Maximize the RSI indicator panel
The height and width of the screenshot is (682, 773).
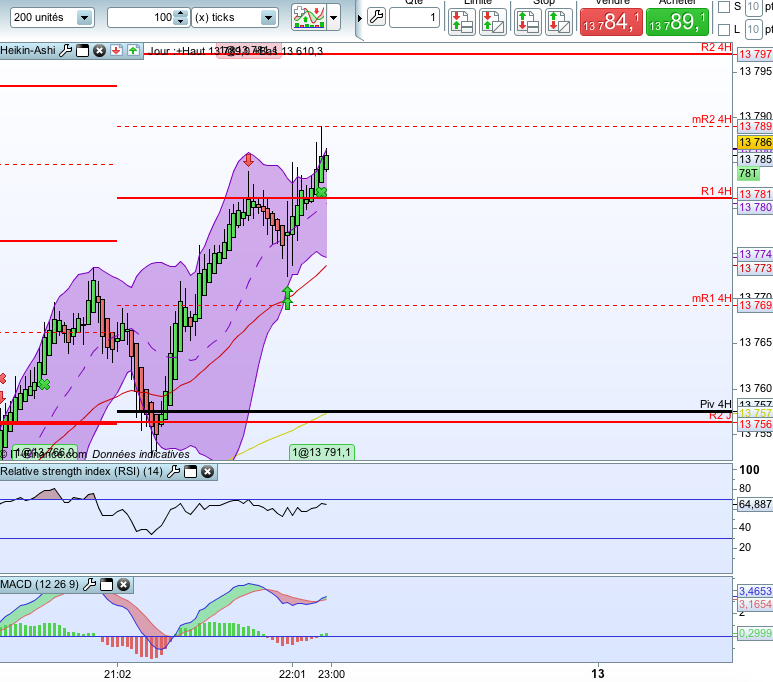(x=190, y=471)
